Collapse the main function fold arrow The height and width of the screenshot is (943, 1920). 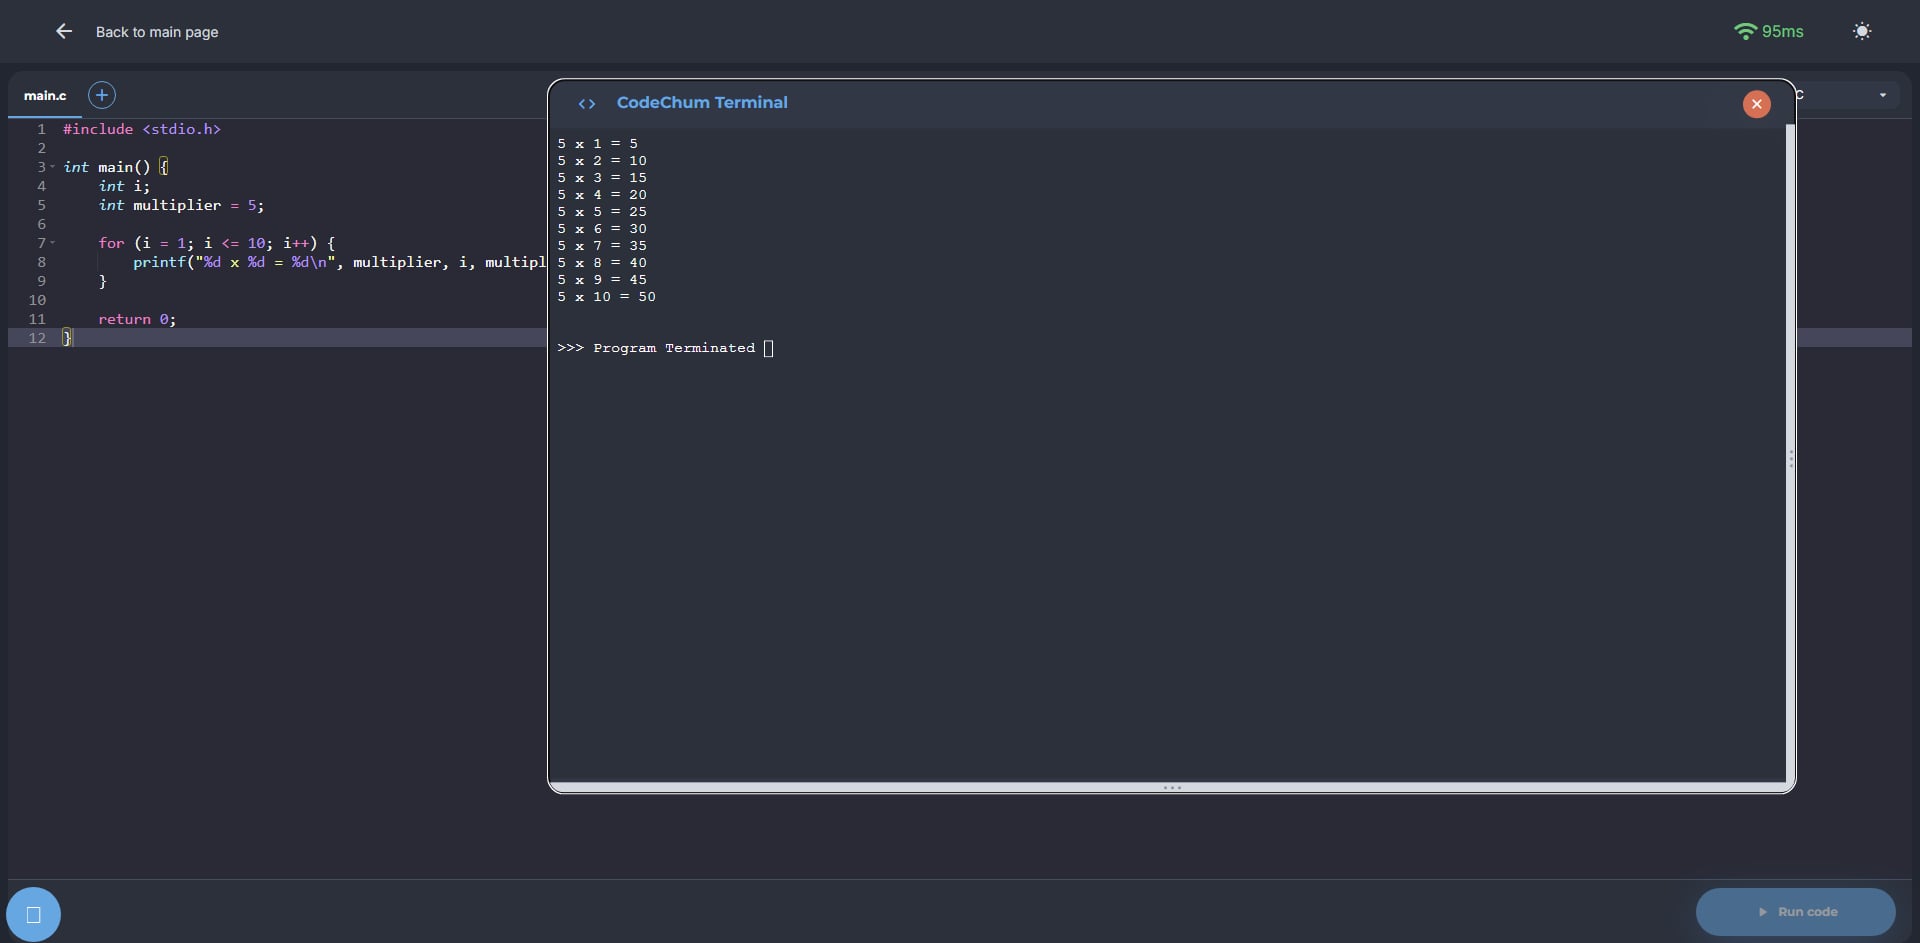(53, 167)
